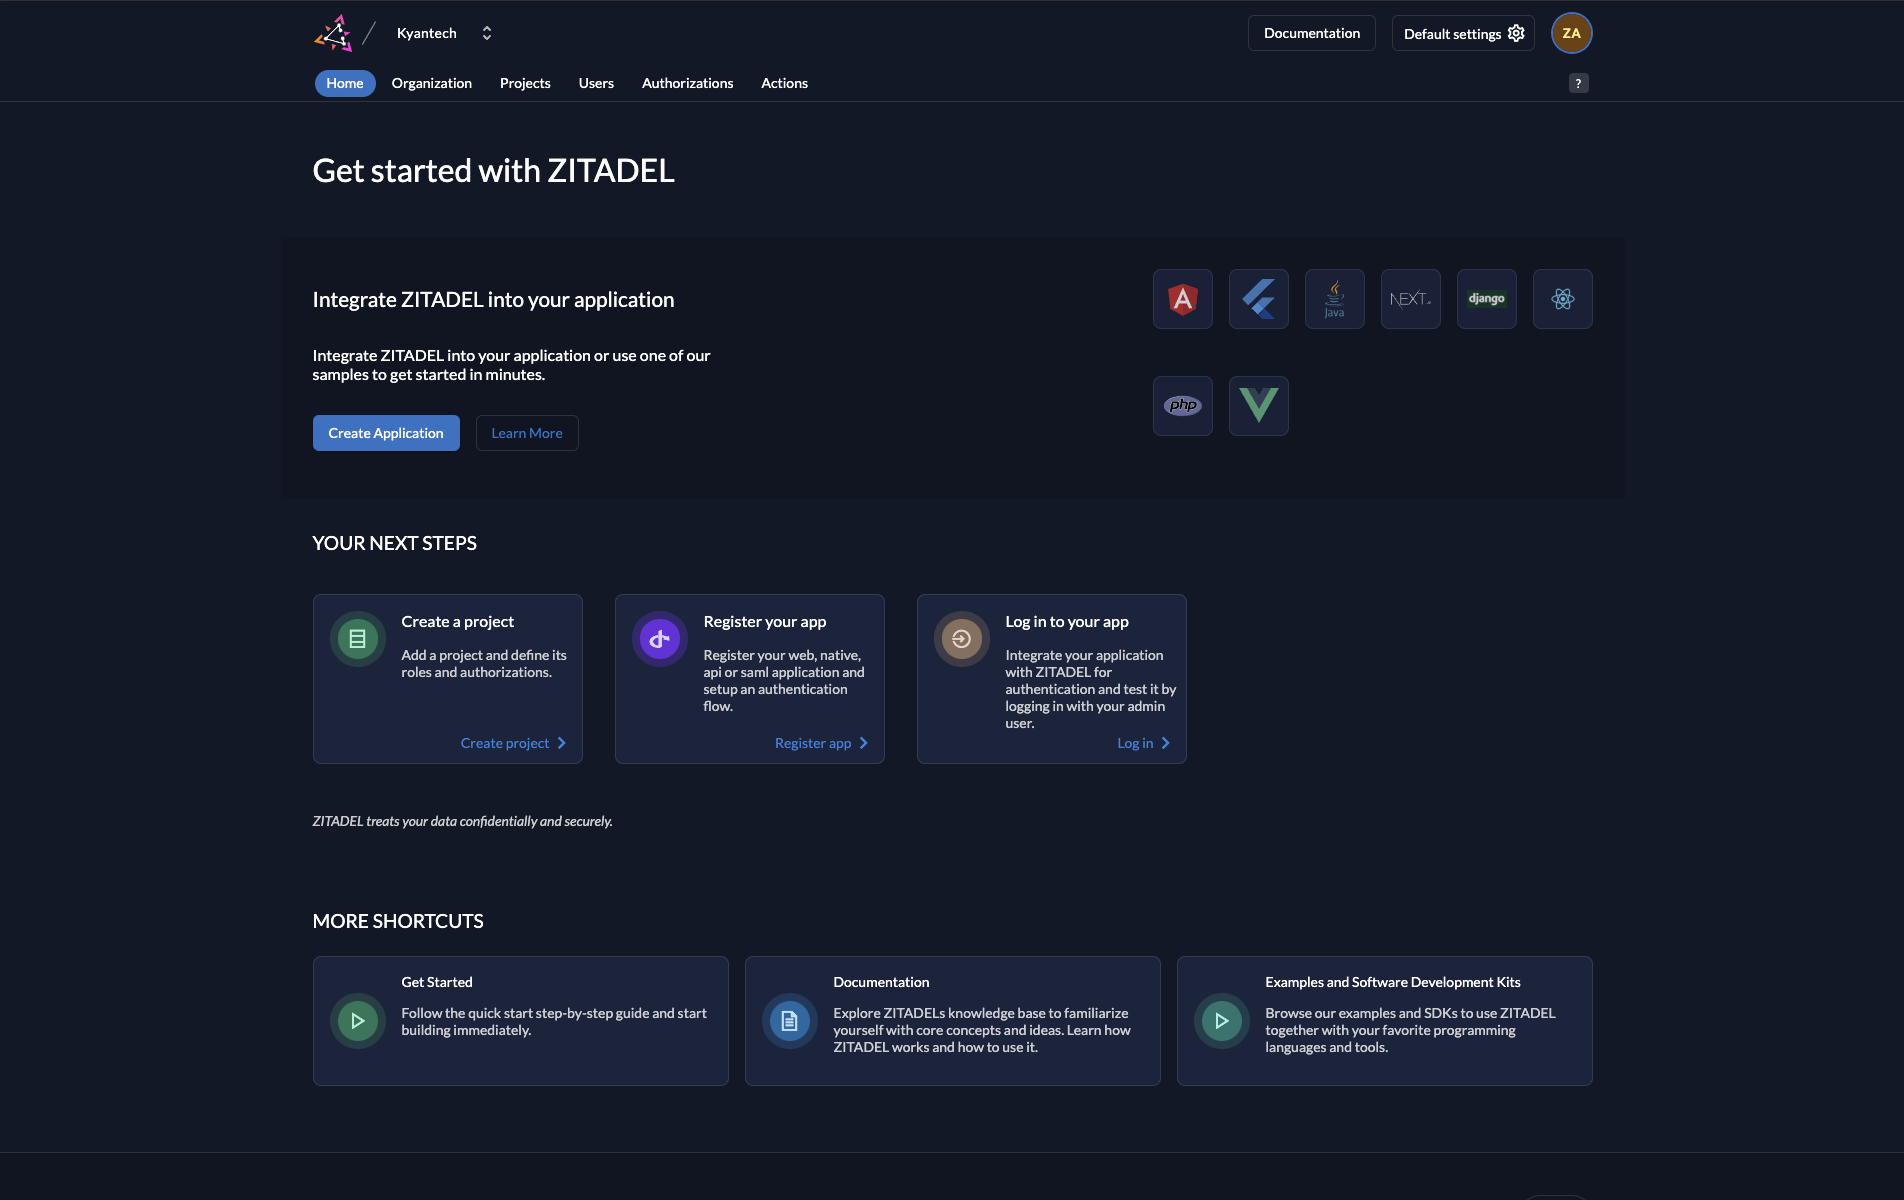Viewport: 1904px width, 1200px height.
Task: Open the Projects tab
Action: (525, 83)
